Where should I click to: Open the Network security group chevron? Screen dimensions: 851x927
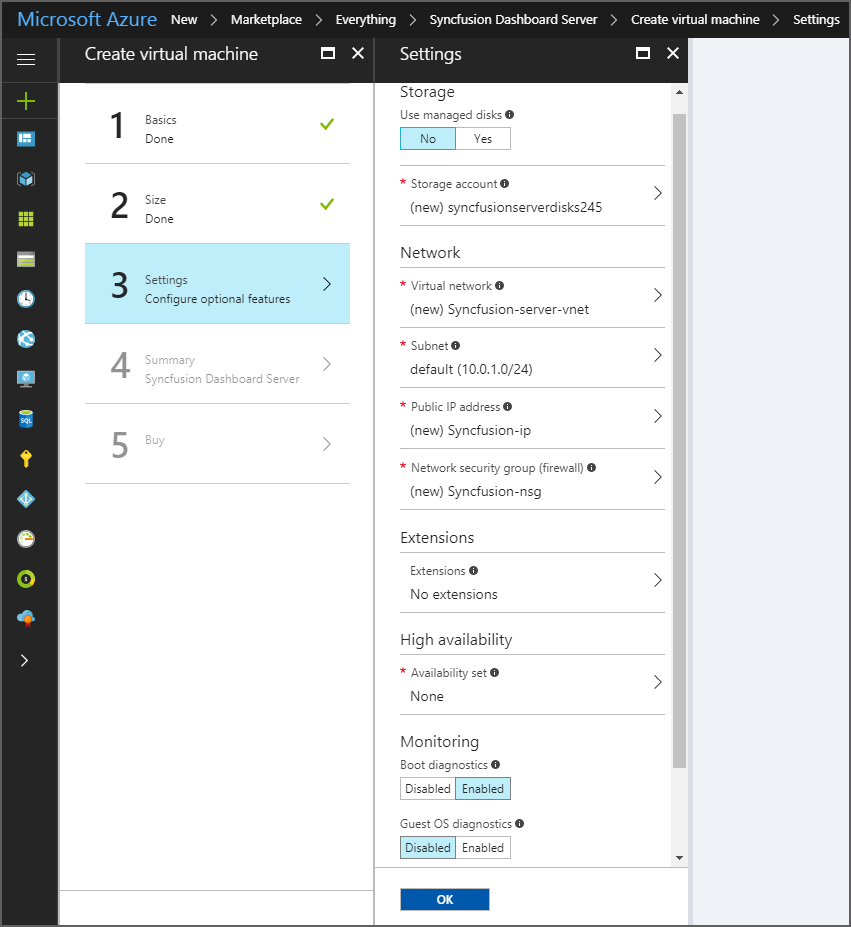point(657,477)
